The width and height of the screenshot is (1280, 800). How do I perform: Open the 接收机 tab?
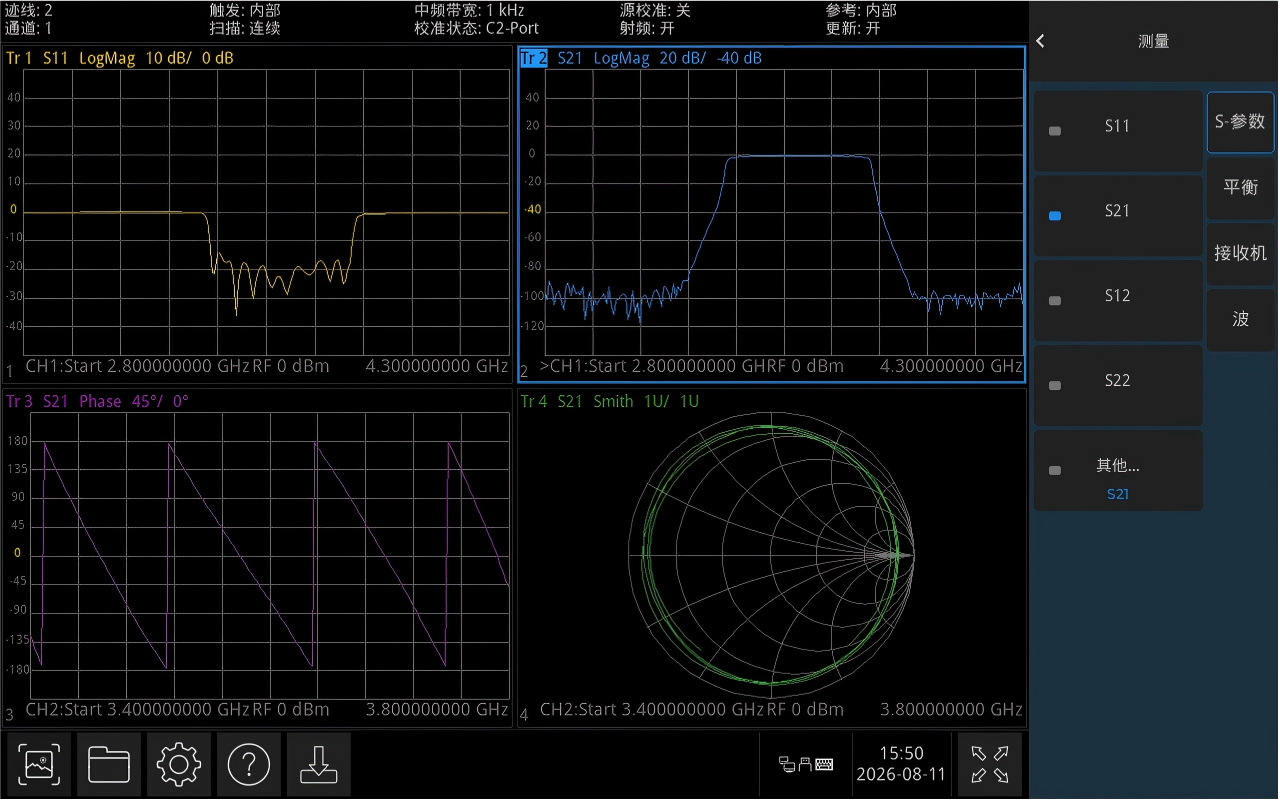pos(1240,253)
